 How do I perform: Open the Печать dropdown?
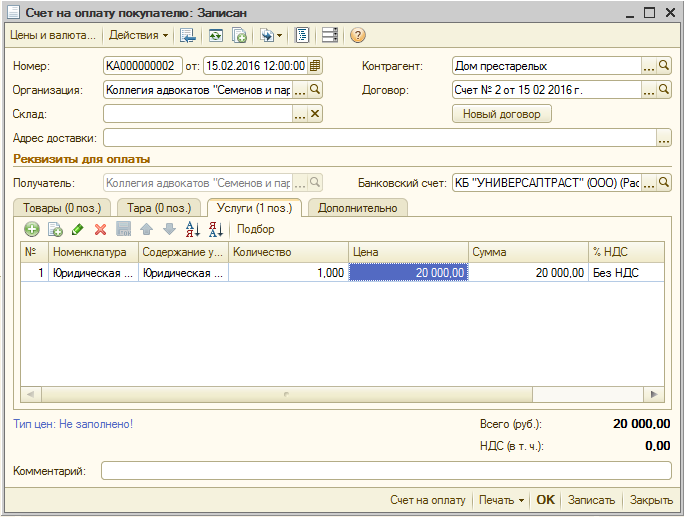point(501,500)
